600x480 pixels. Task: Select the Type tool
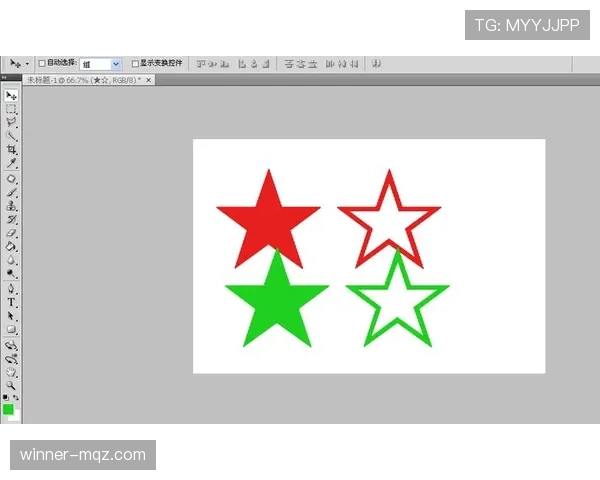coord(11,302)
